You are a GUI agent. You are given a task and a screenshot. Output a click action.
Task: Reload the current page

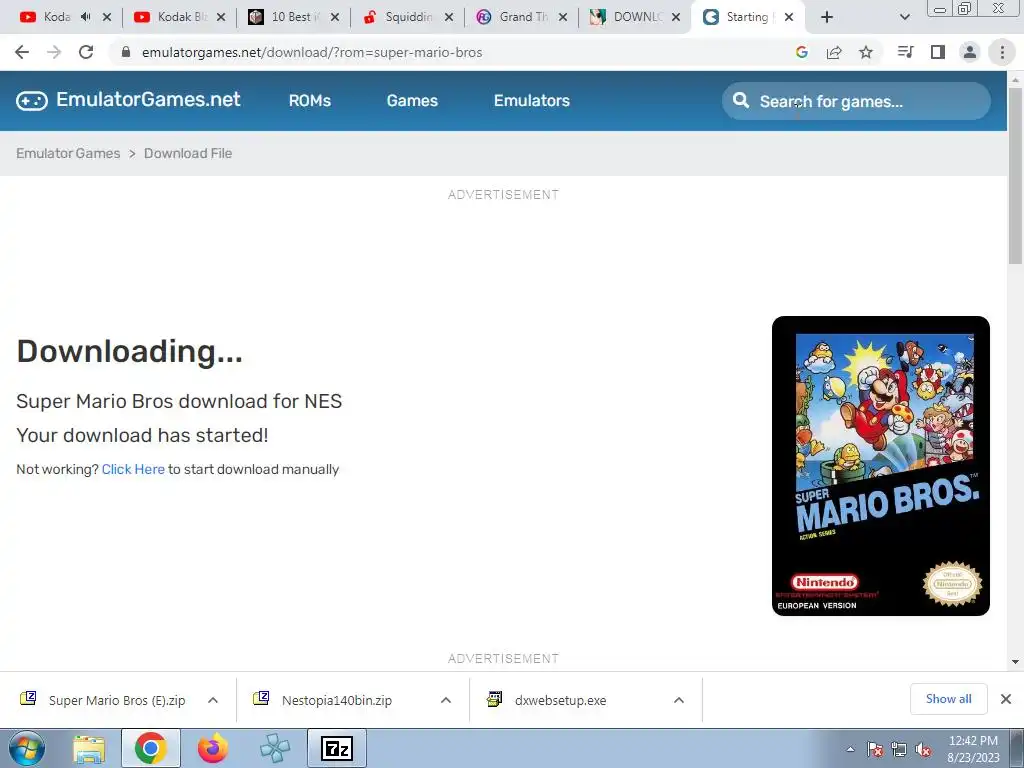click(x=86, y=52)
